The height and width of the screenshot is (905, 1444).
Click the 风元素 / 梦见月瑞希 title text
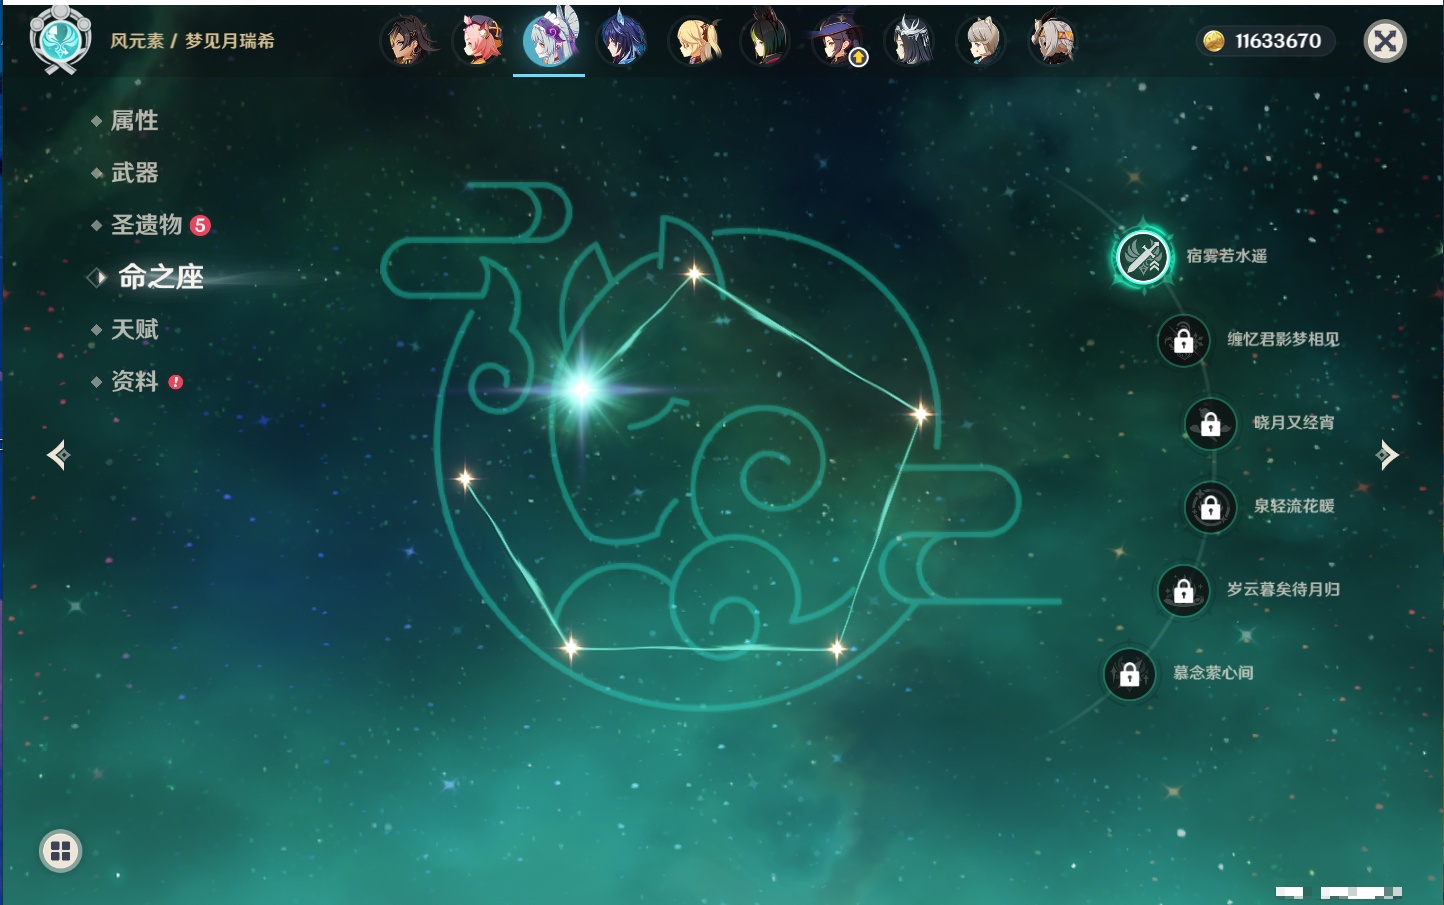point(192,41)
